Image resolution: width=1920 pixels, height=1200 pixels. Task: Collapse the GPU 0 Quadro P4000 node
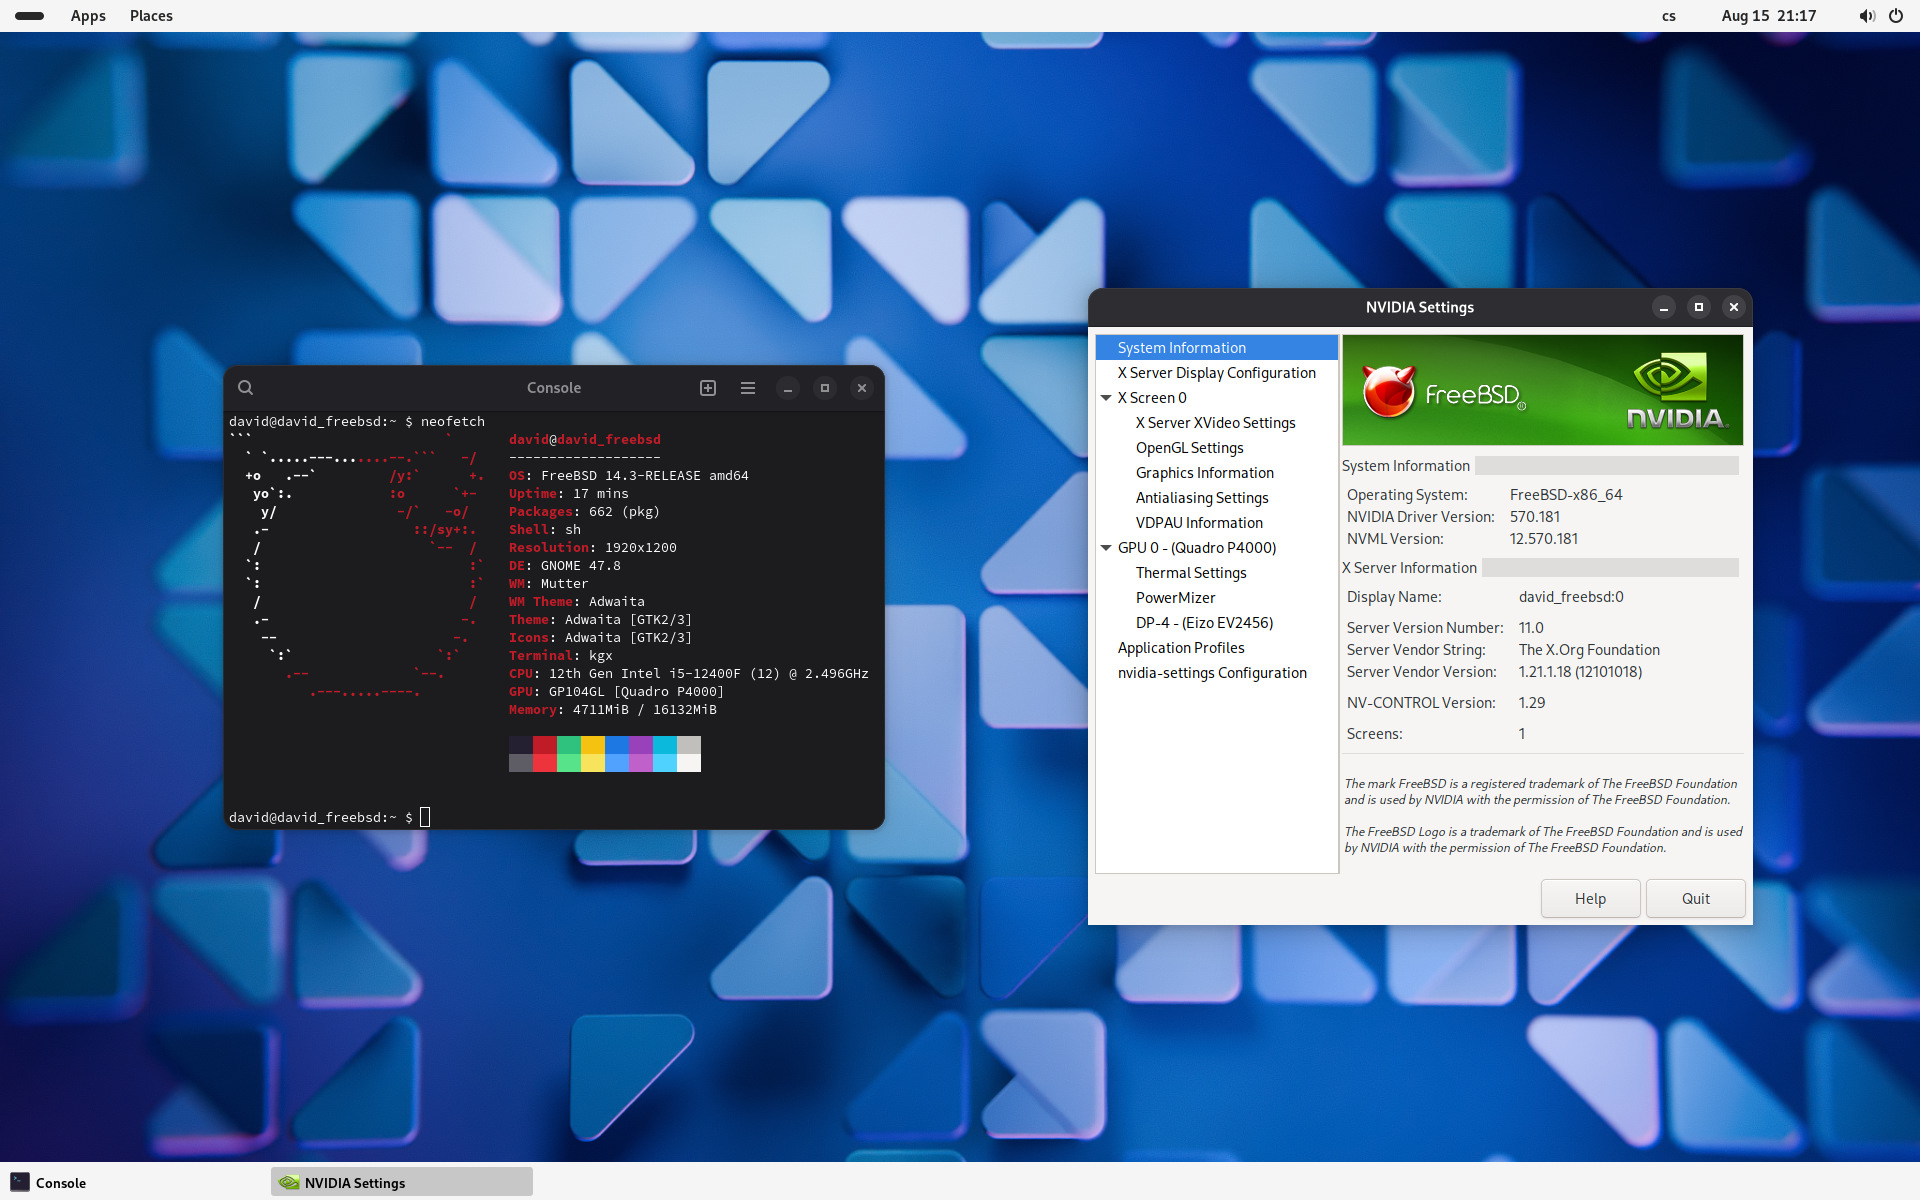point(1106,548)
